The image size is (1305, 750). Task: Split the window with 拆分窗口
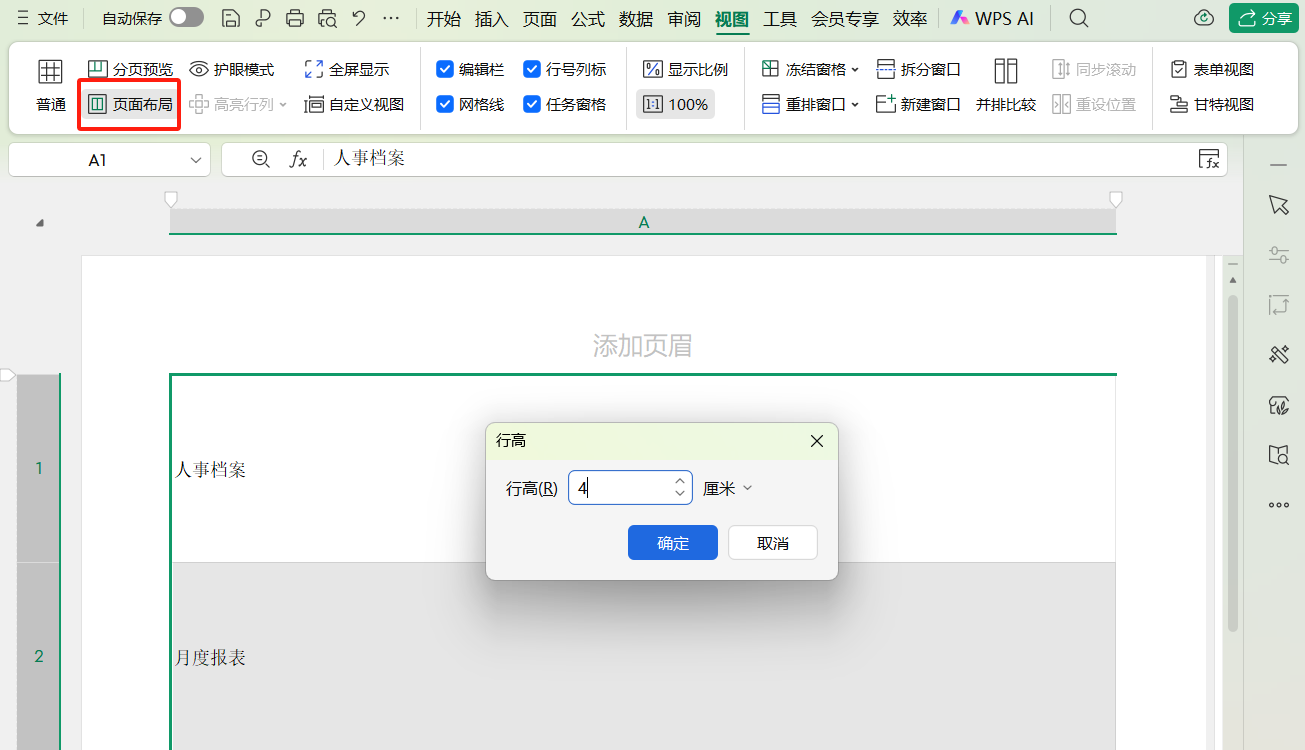coord(918,68)
